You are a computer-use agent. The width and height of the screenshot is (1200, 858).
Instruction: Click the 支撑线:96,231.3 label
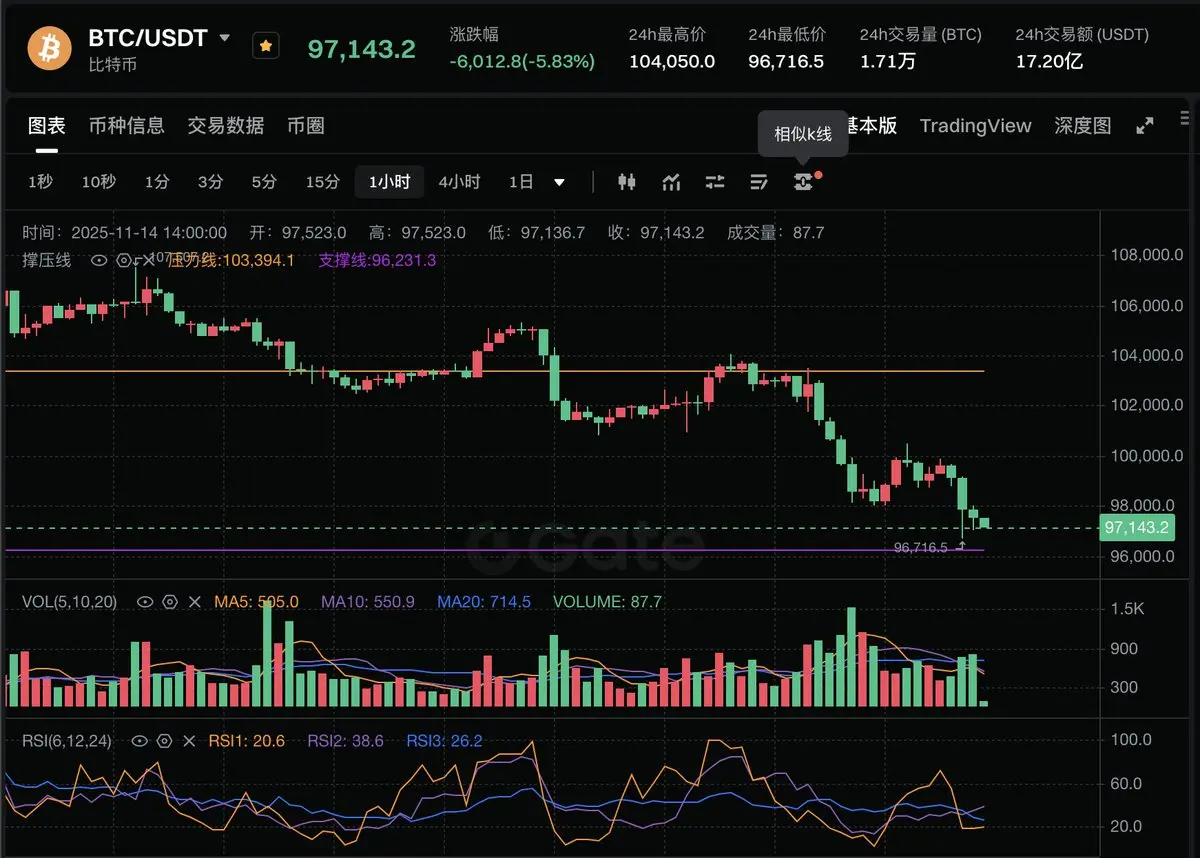coord(377,260)
